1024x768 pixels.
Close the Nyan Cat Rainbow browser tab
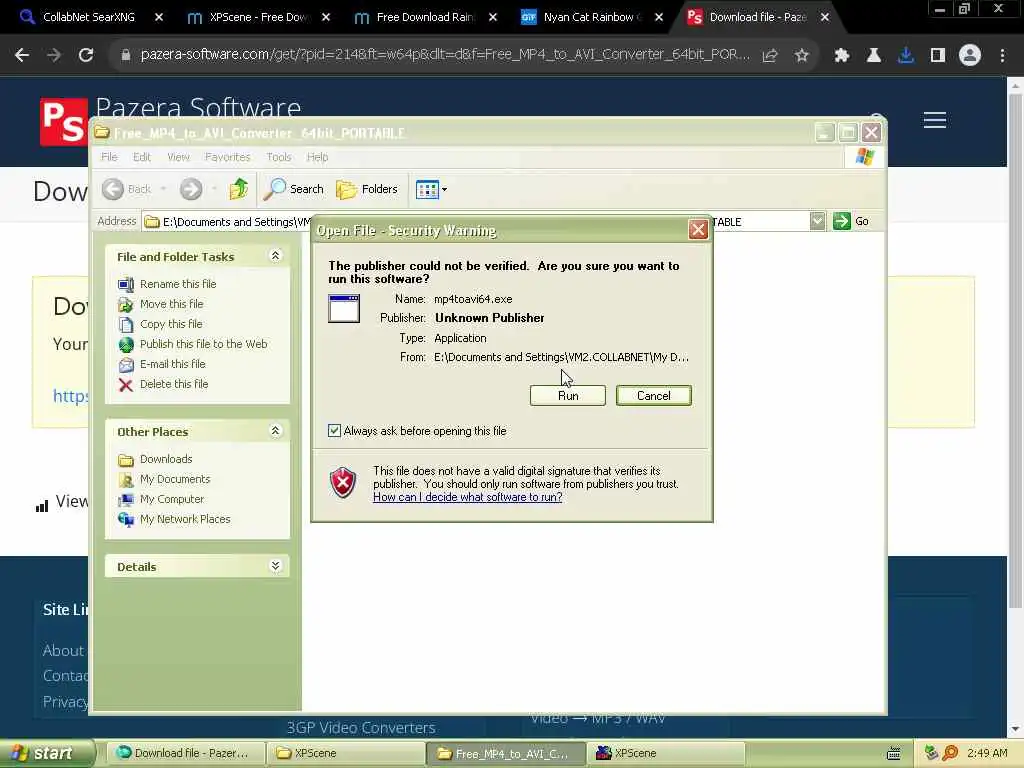coord(659,17)
